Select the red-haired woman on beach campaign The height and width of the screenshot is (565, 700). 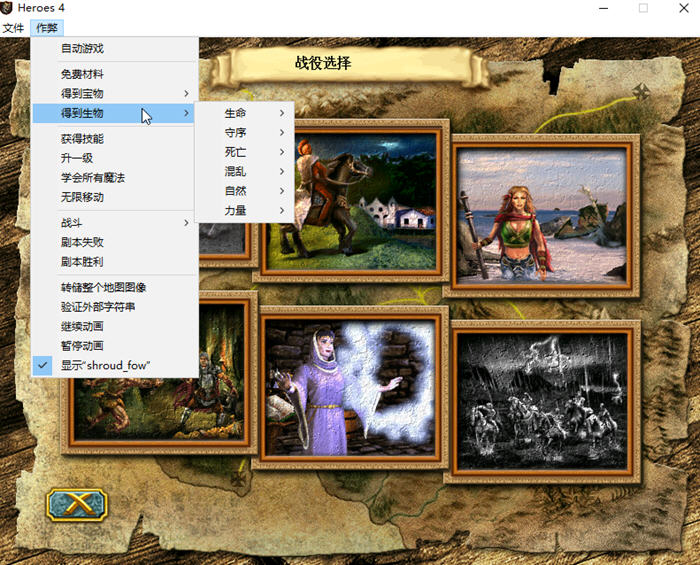pos(542,216)
